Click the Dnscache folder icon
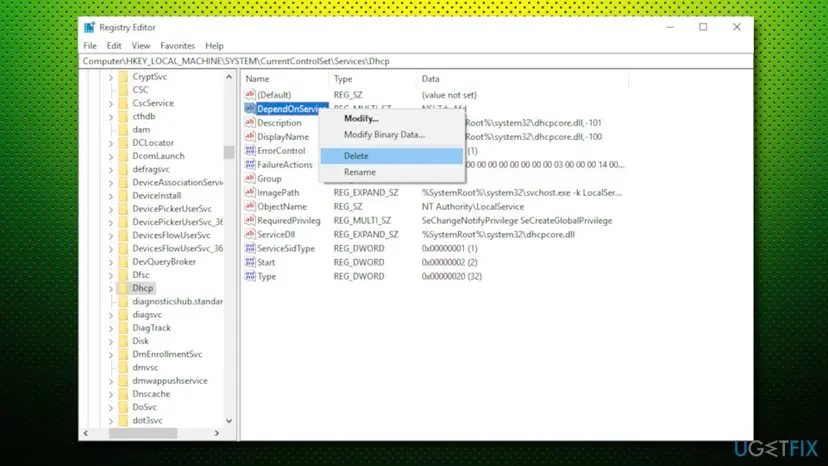 [123, 394]
